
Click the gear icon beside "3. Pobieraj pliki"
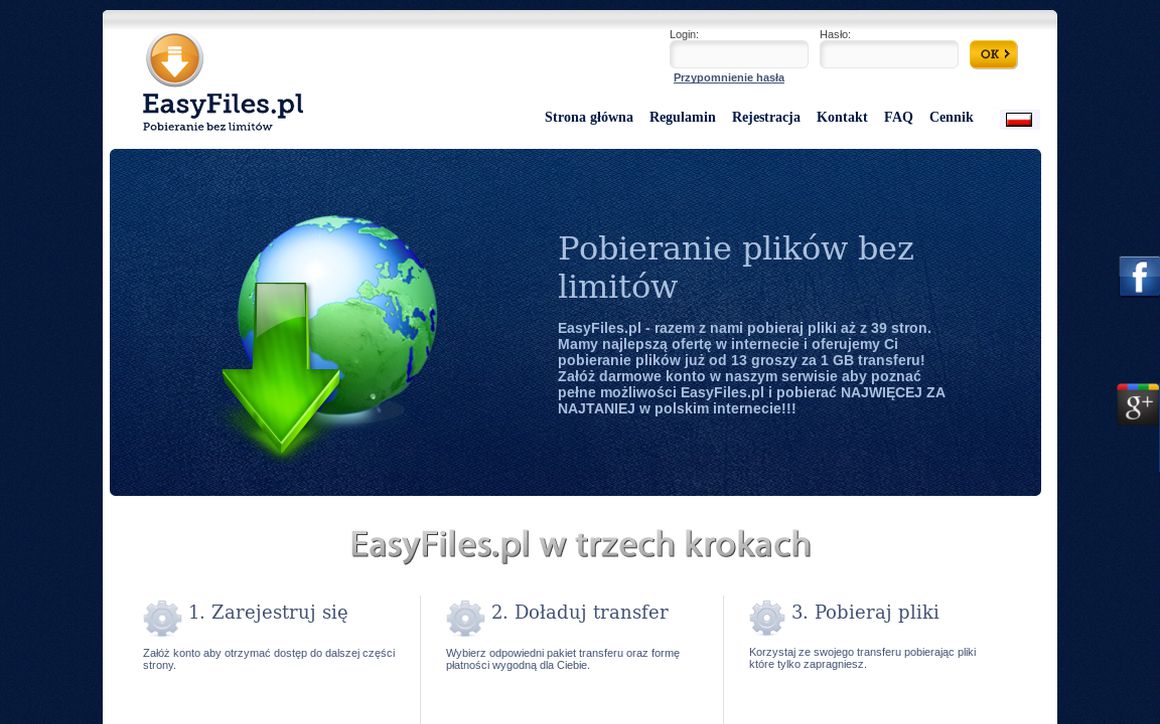click(766, 617)
